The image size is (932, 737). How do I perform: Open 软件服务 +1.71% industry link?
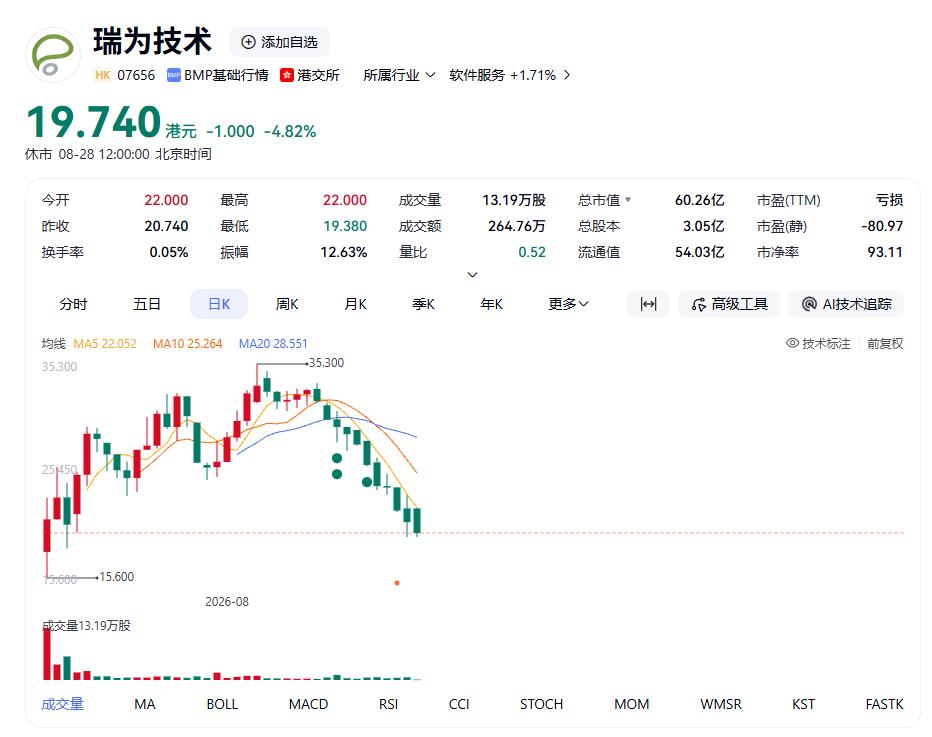(509, 75)
